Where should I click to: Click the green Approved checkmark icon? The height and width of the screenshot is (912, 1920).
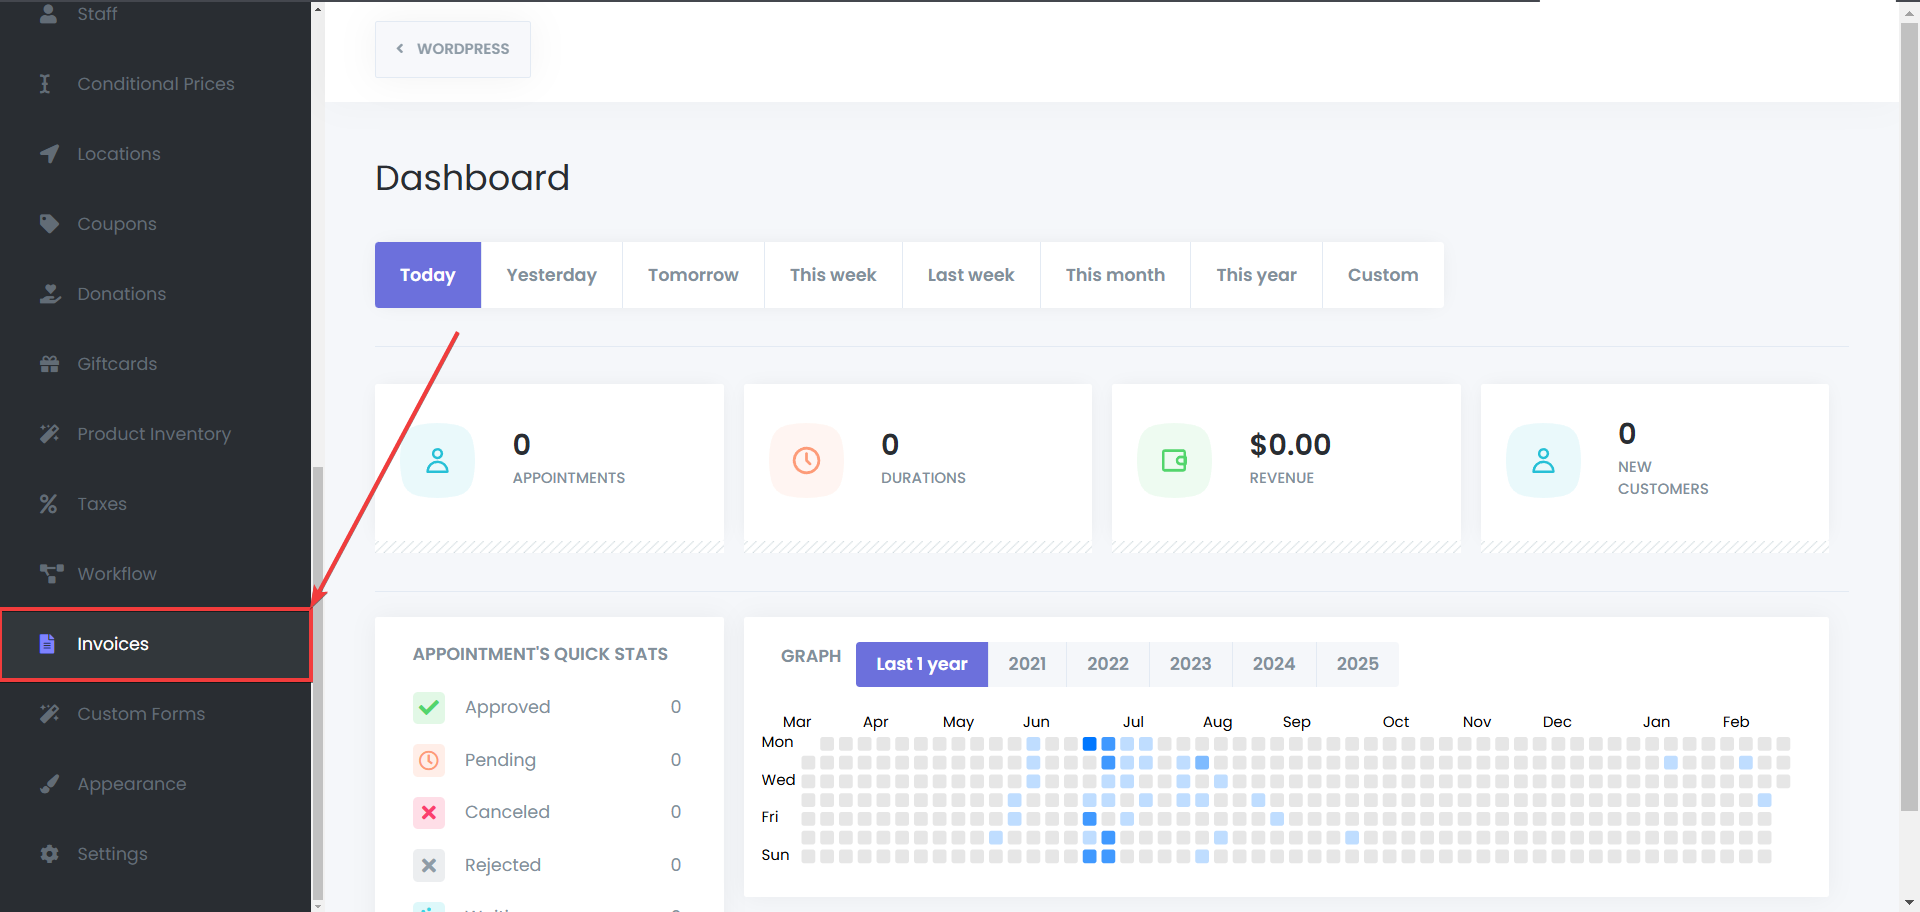click(x=429, y=708)
